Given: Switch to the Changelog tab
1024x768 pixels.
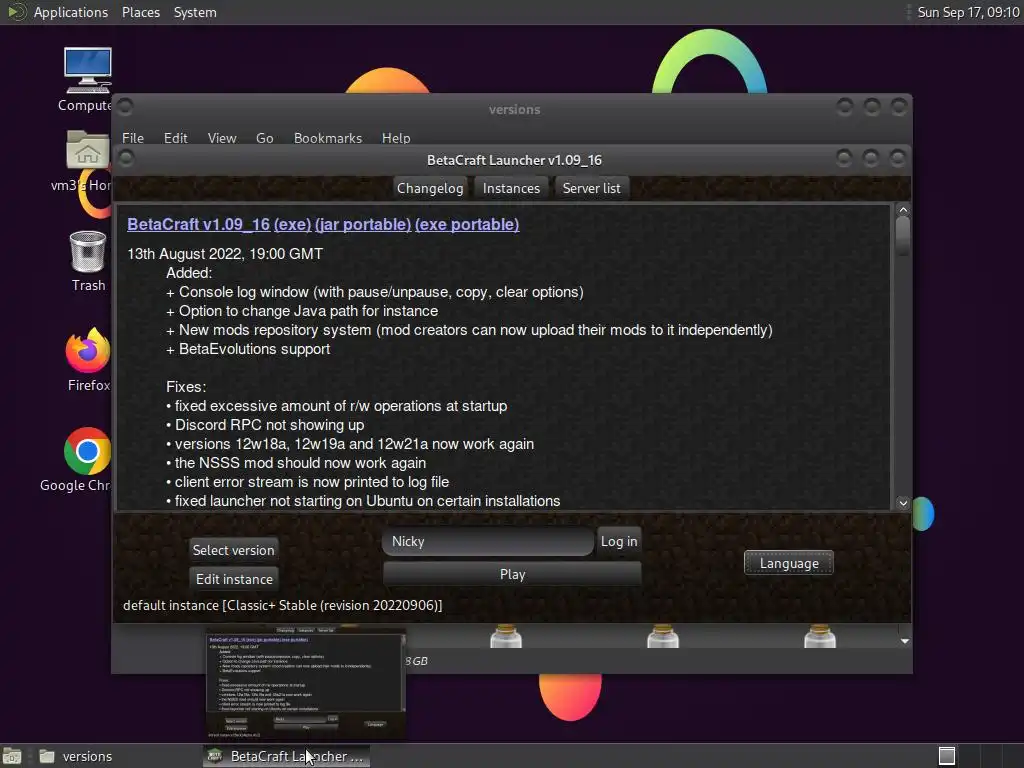Looking at the screenshot, I should pyautogui.click(x=430, y=188).
